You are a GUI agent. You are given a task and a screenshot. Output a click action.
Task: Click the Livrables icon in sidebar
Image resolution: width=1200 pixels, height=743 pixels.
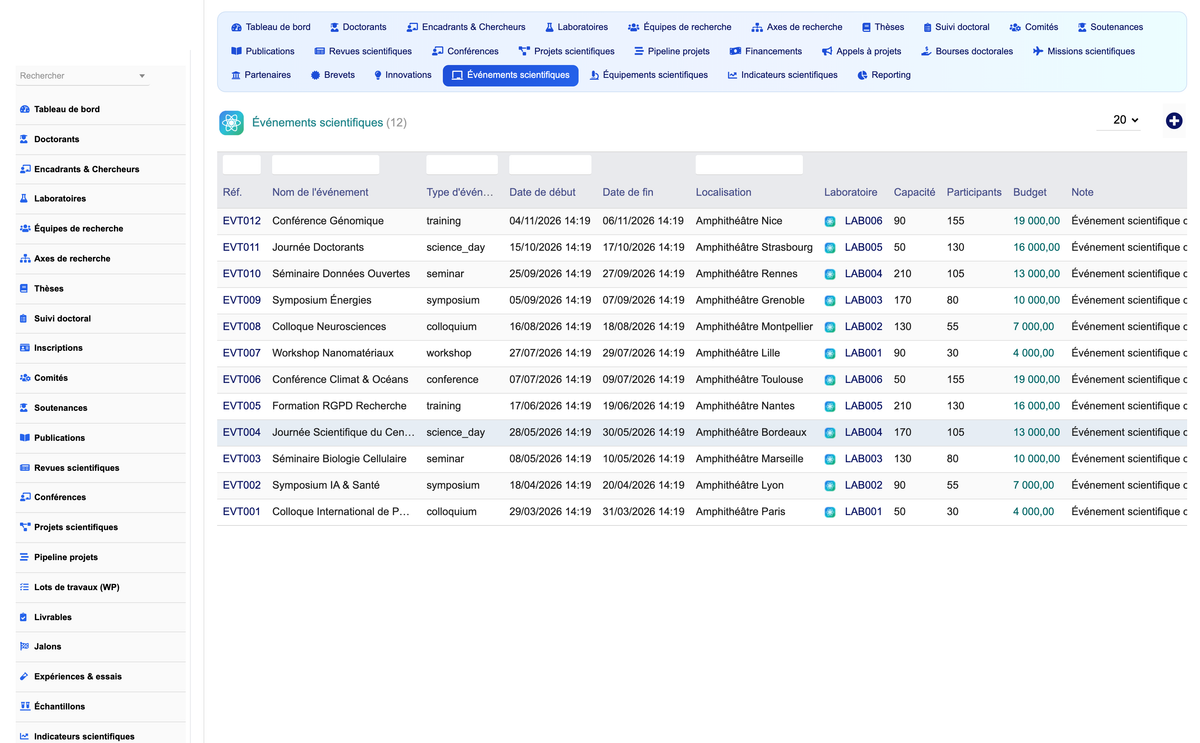pyautogui.click(x=24, y=617)
